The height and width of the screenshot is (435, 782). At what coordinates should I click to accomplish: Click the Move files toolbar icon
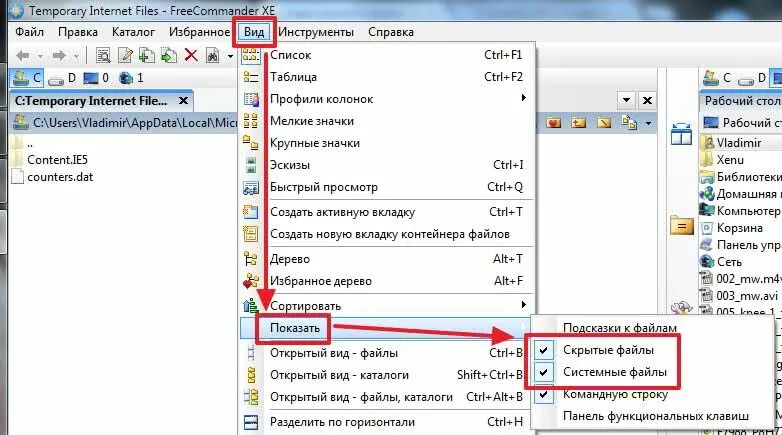coord(169,55)
